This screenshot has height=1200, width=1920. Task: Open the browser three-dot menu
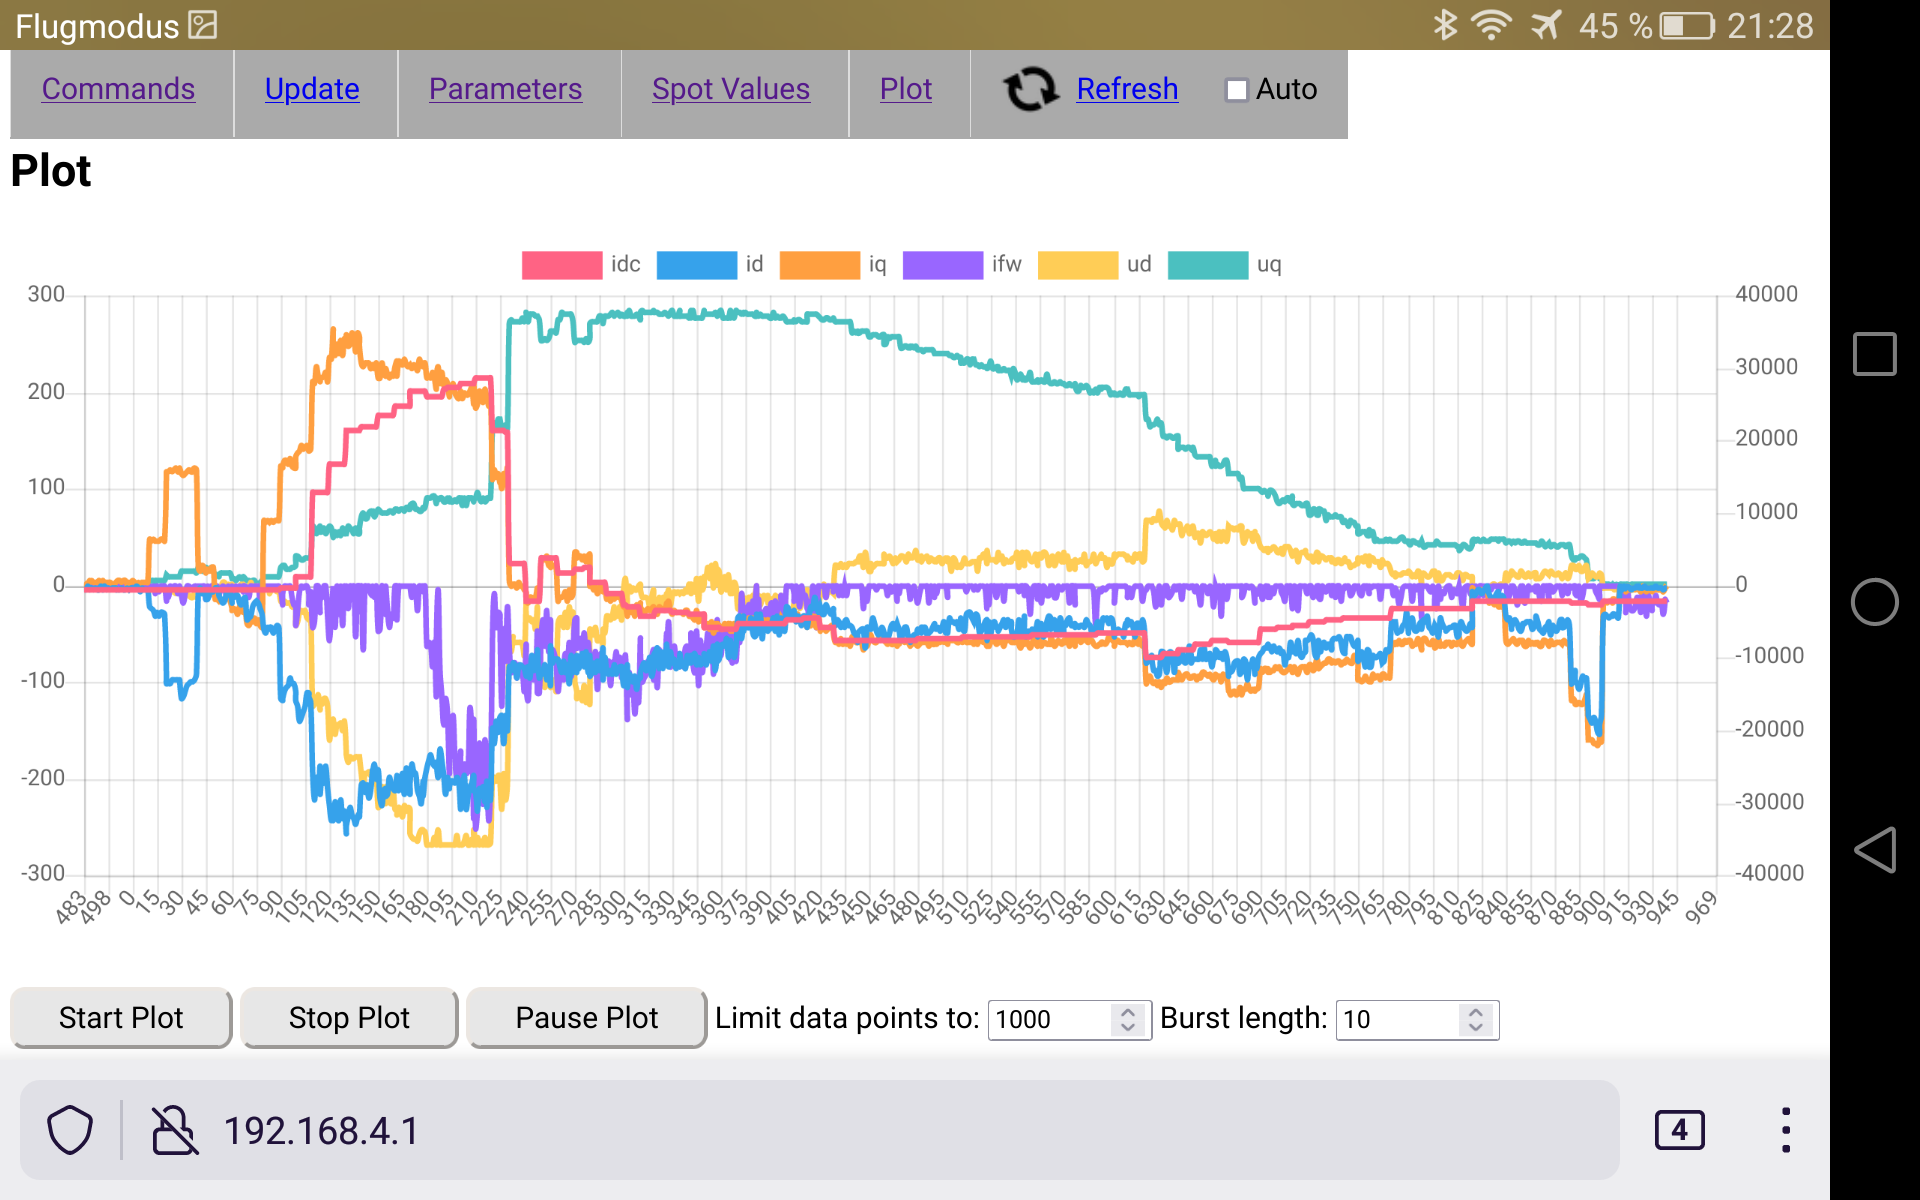pyautogui.click(x=1785, y=1130)
